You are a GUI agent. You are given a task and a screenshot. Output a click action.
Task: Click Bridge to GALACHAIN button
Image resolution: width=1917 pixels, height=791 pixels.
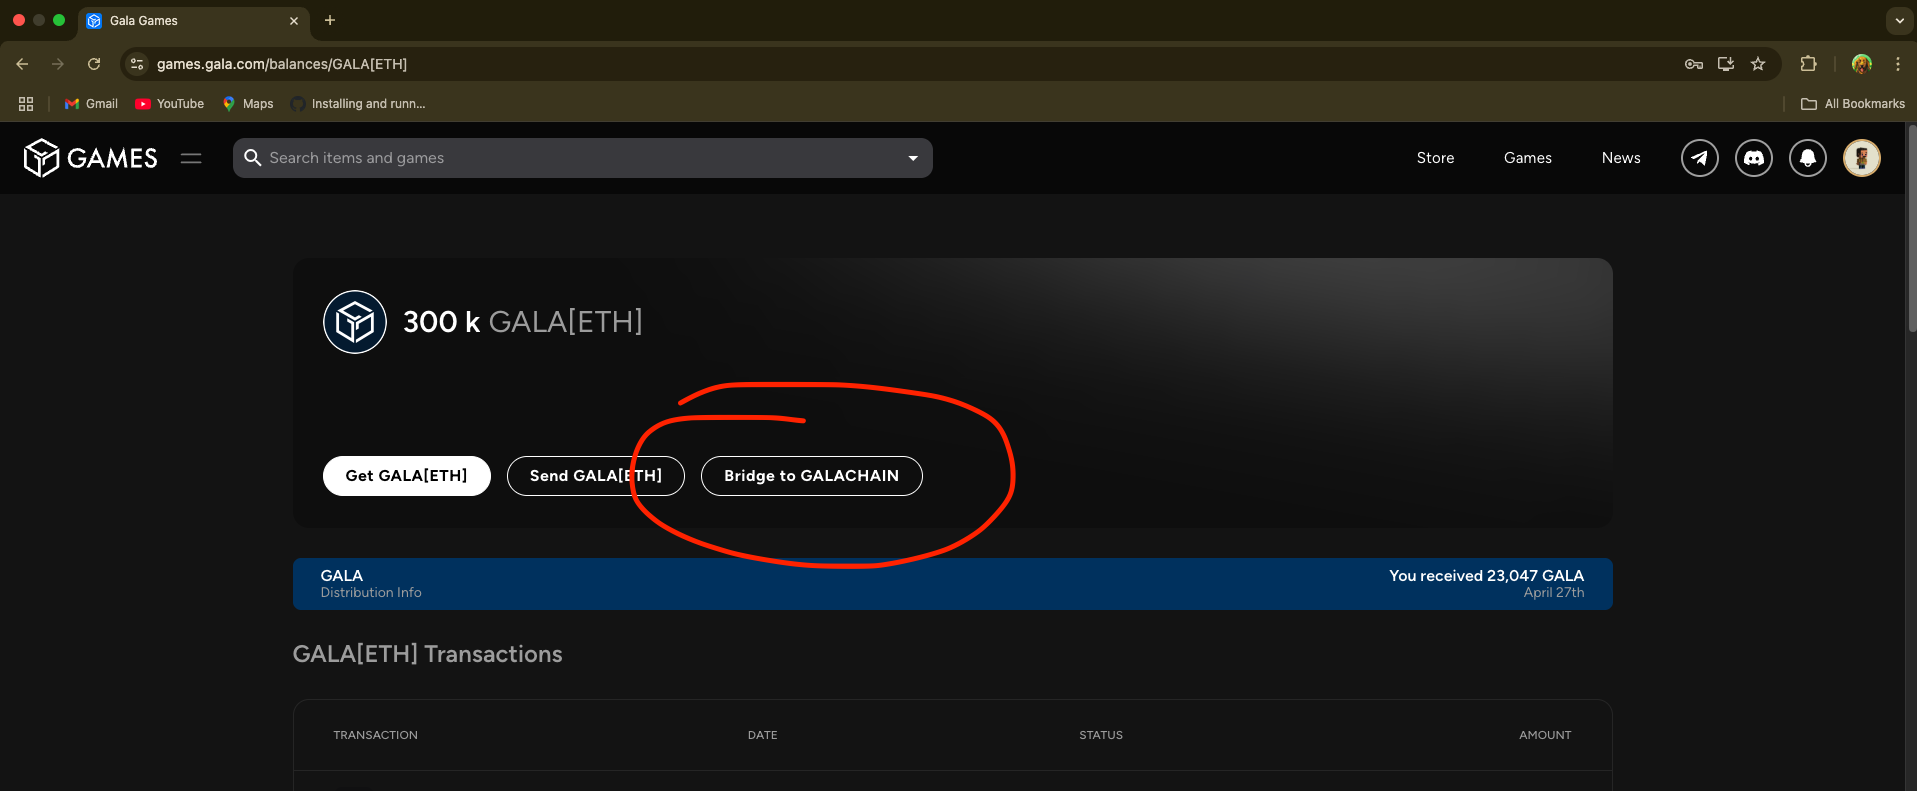tap(812, 476)
